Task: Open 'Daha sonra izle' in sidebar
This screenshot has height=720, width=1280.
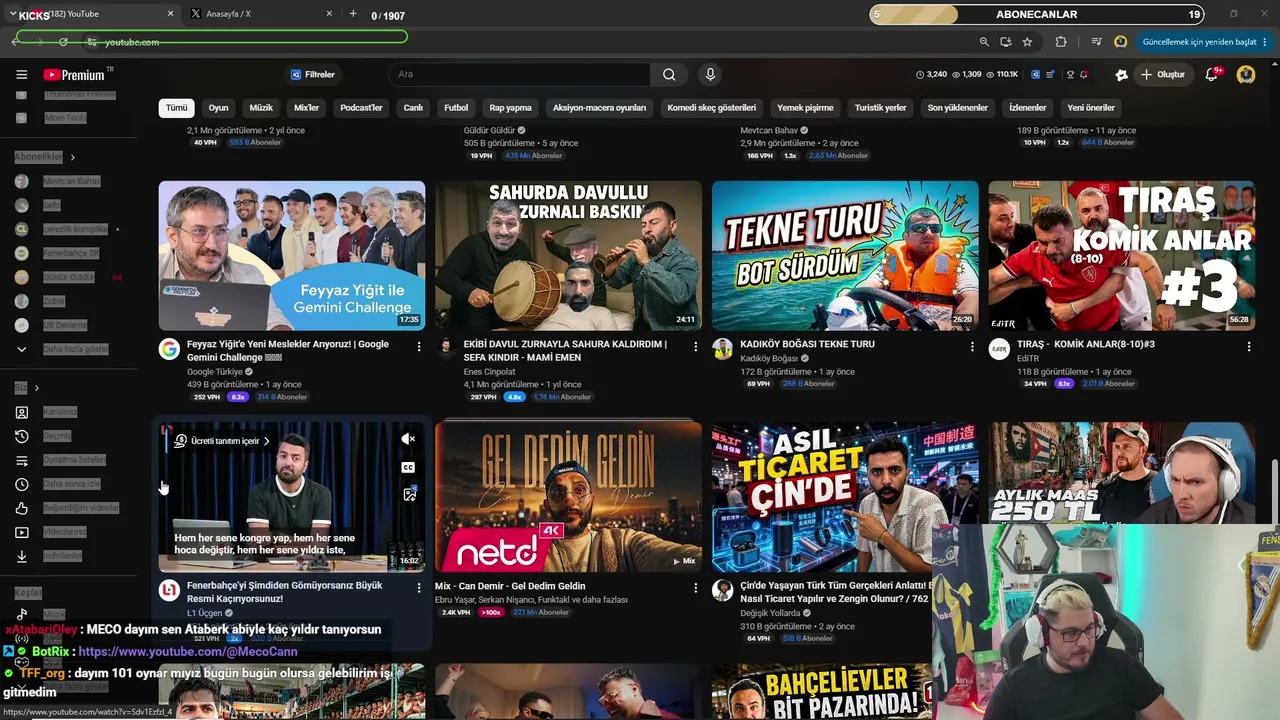Action: 72,484
